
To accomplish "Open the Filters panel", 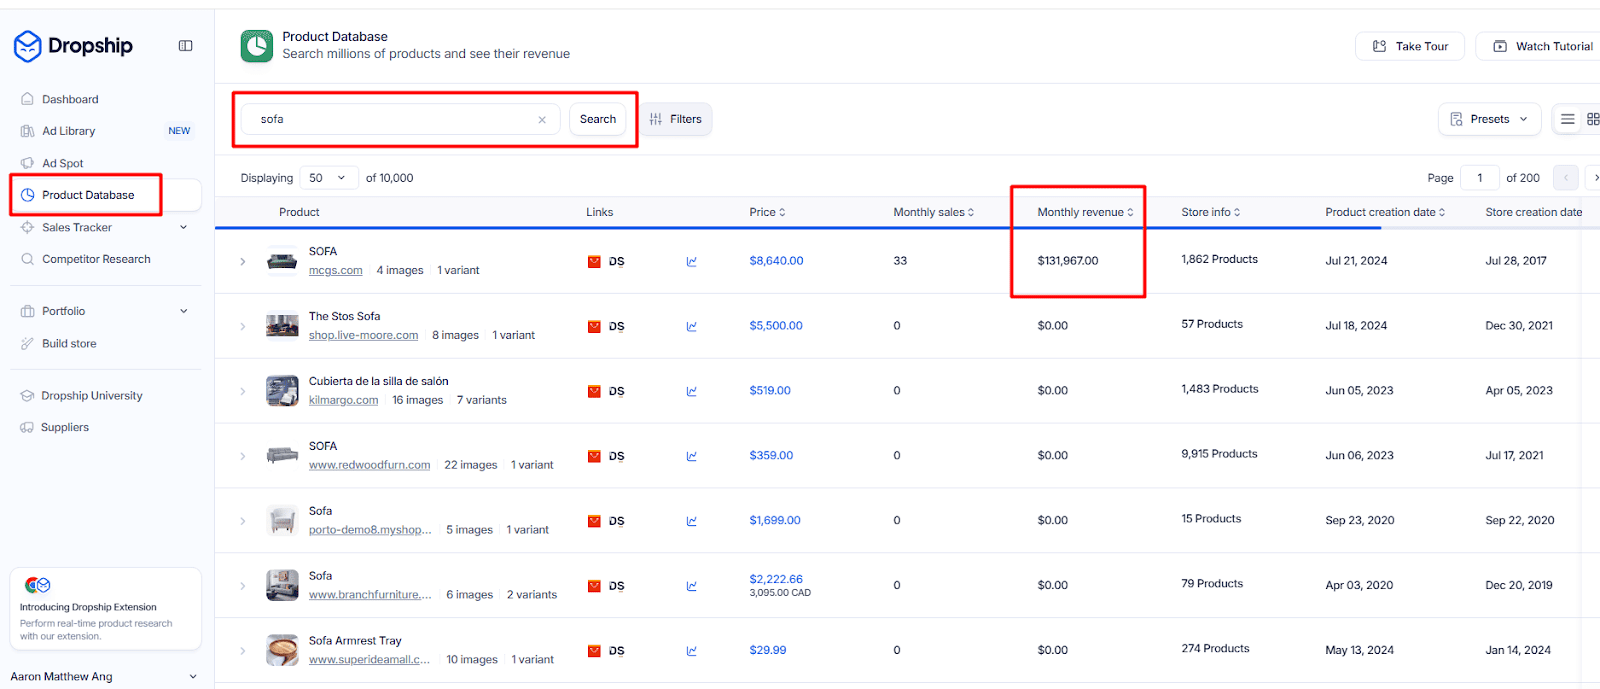I will pos(676,119).
